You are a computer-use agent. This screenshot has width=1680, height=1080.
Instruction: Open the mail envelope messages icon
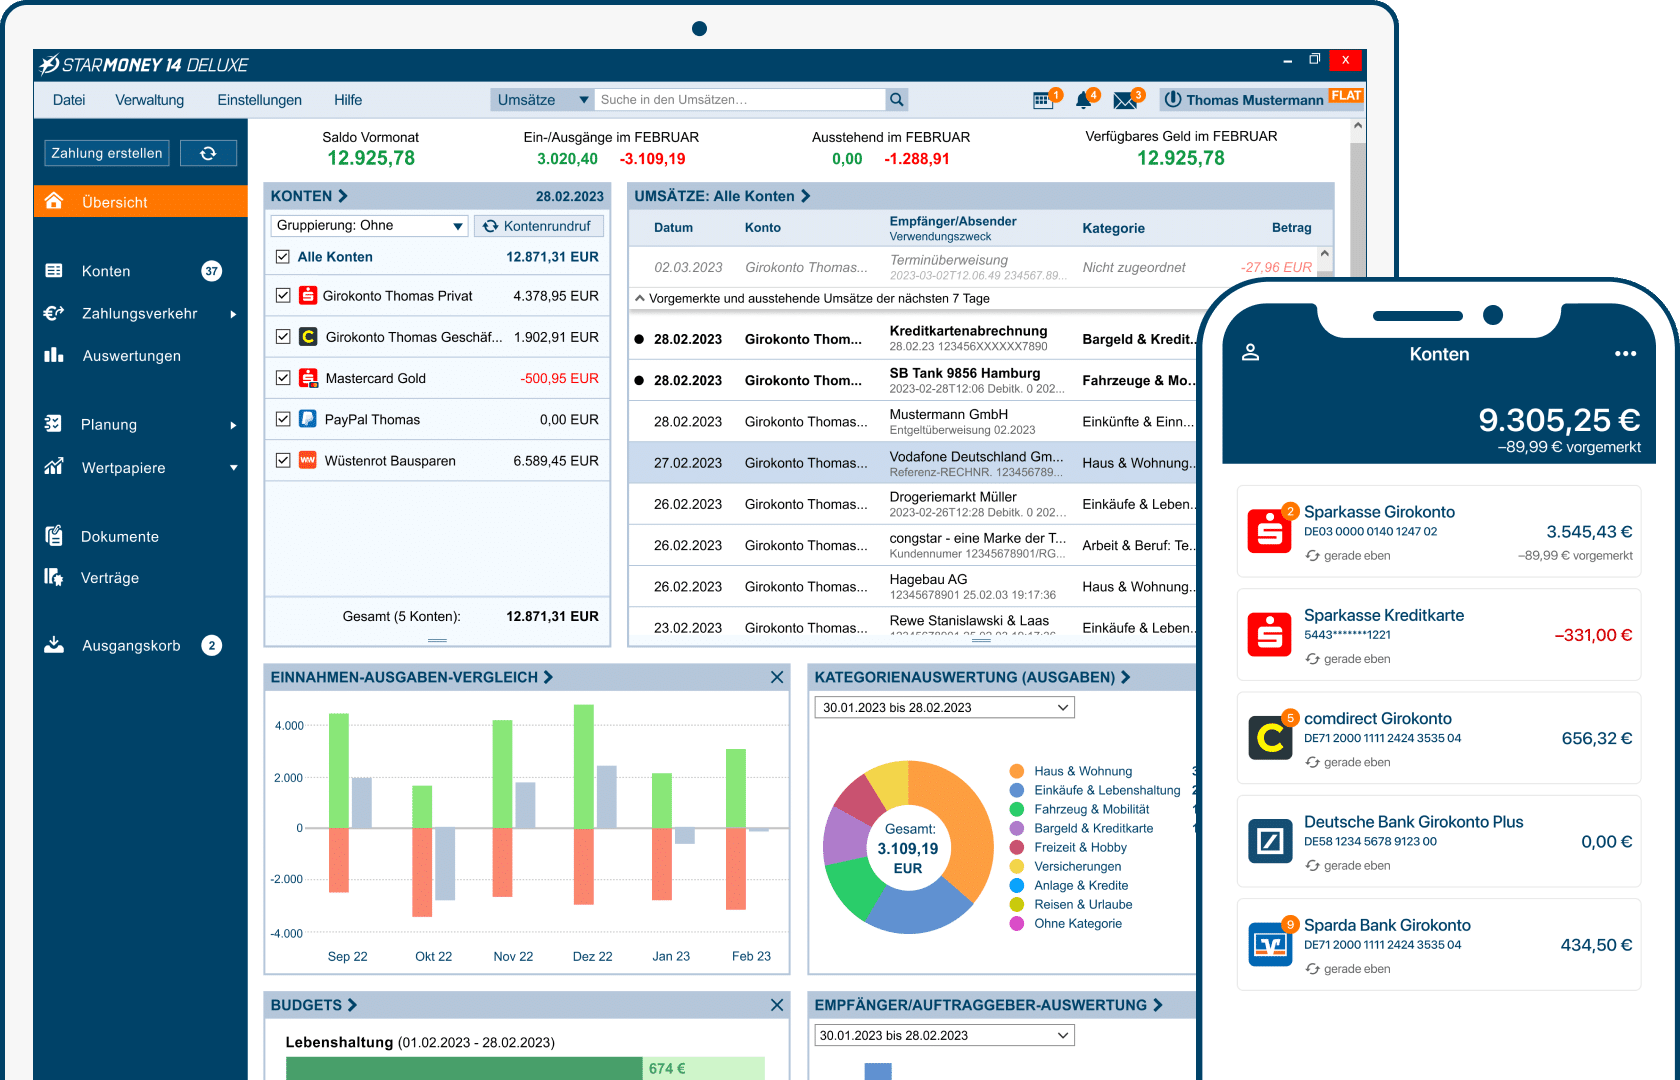pos(1124,100)
